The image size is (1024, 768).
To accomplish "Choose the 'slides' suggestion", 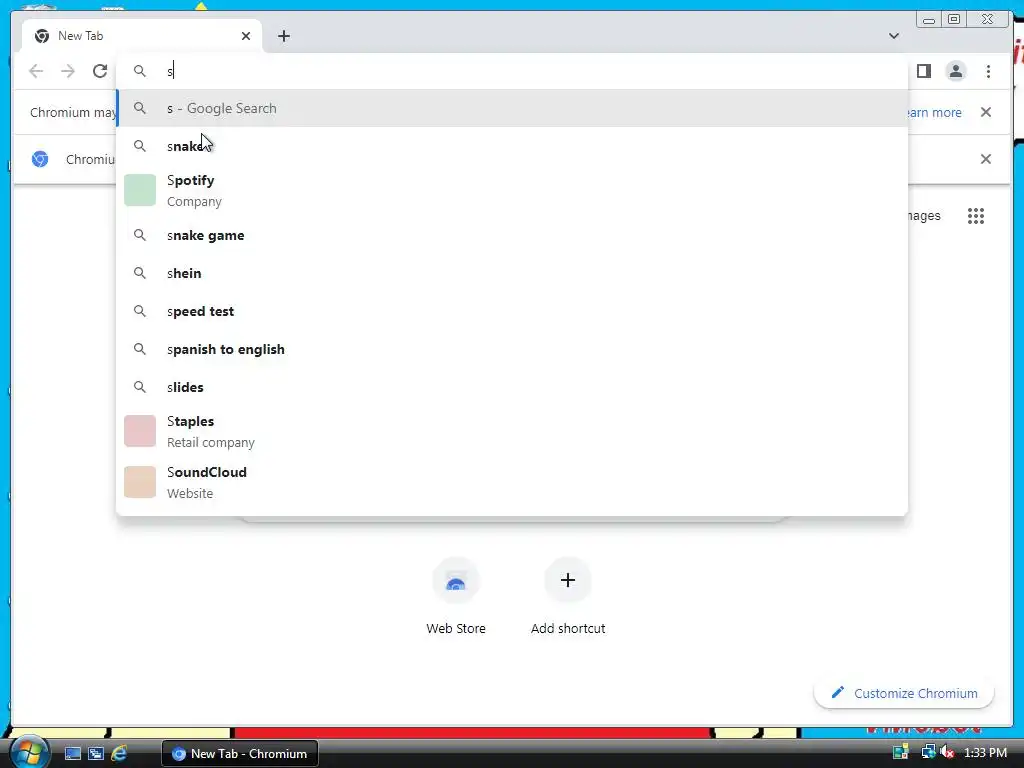I will pos(512,387).
